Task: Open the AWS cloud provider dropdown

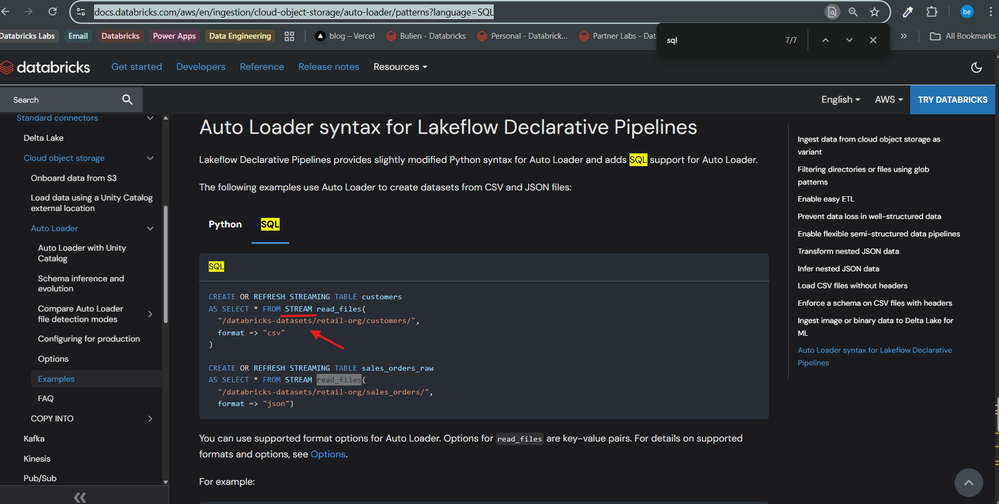Action: (x=888, y=99)
